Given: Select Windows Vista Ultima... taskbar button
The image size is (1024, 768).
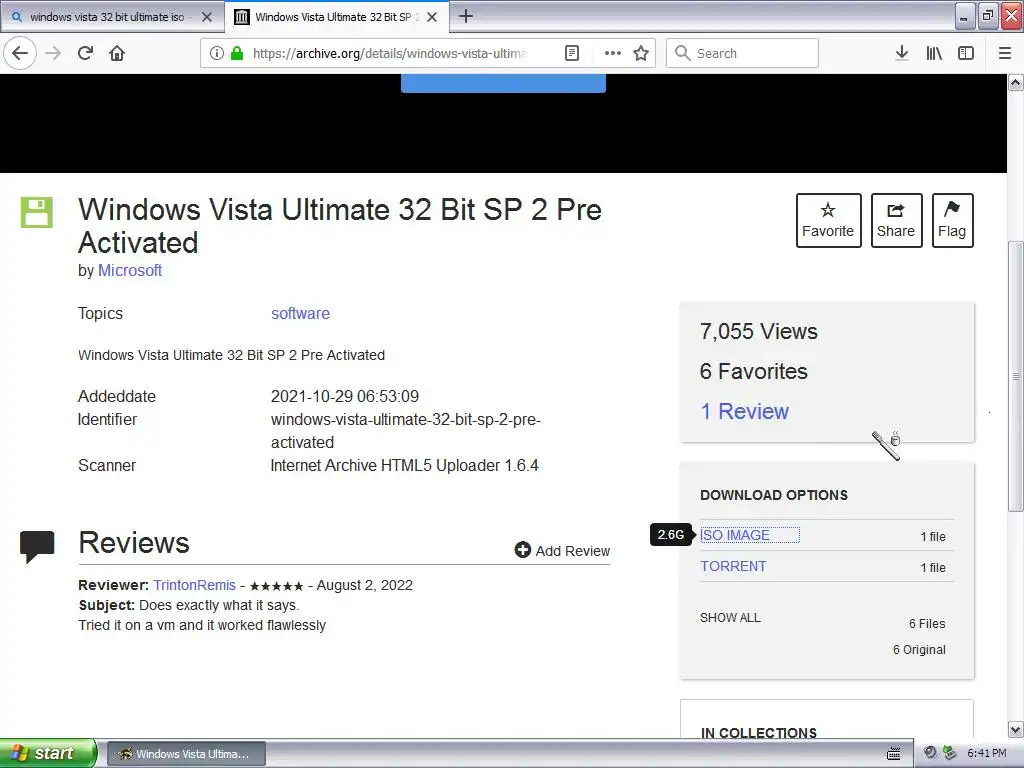Looking at the screenshot, I should pyautogui.click(x=186, y=754).
